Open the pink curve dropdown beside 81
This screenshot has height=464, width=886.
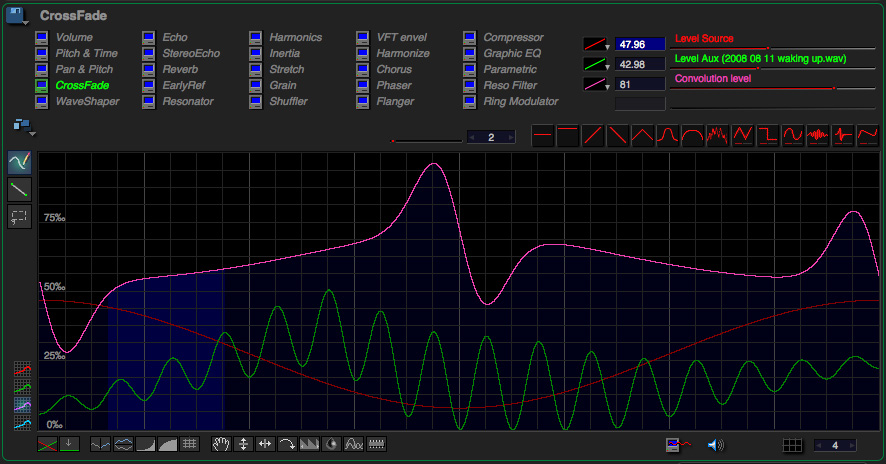(x=596, y=85)
